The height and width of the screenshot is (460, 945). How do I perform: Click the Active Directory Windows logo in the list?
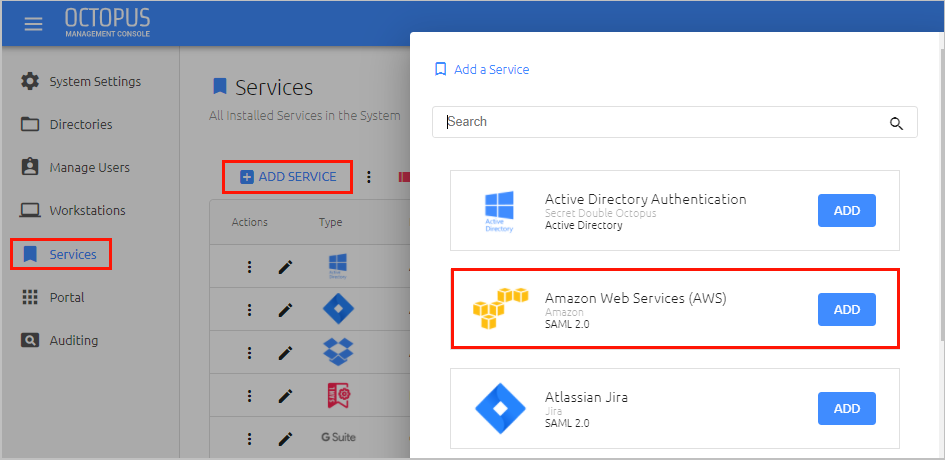click(499, 211)
